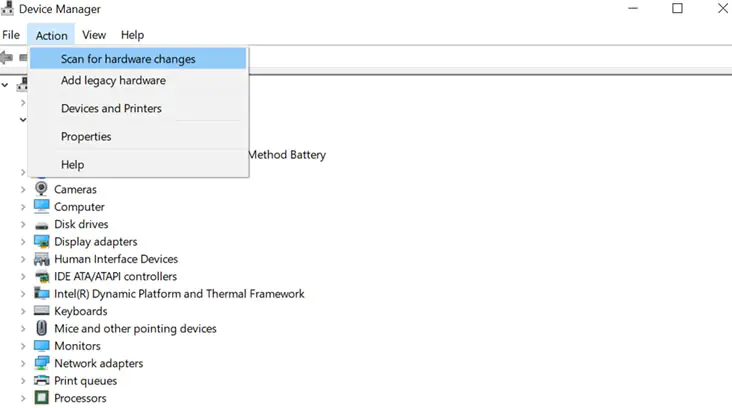
Task: Click the Processors chip icon
Action: pos(42,398)
